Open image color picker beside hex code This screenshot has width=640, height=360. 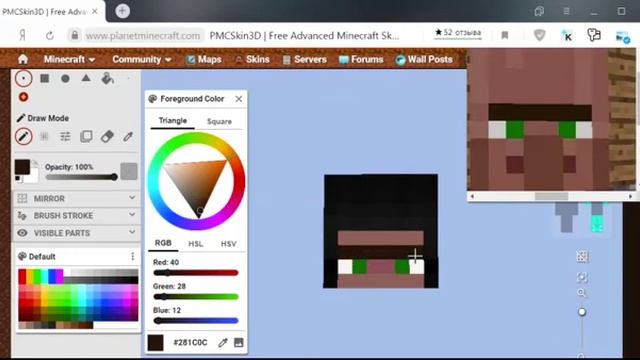239,342
